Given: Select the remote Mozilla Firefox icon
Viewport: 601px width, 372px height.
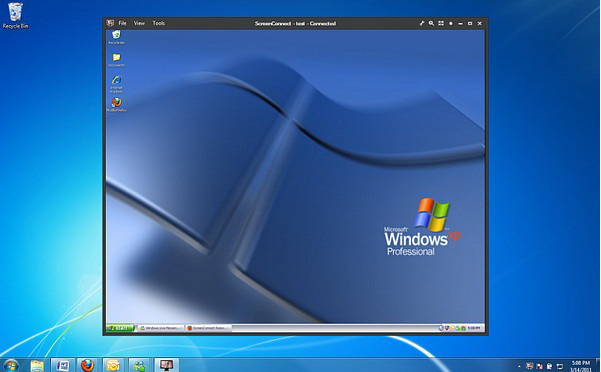Looking at the screenshot, I should point(116,104).
